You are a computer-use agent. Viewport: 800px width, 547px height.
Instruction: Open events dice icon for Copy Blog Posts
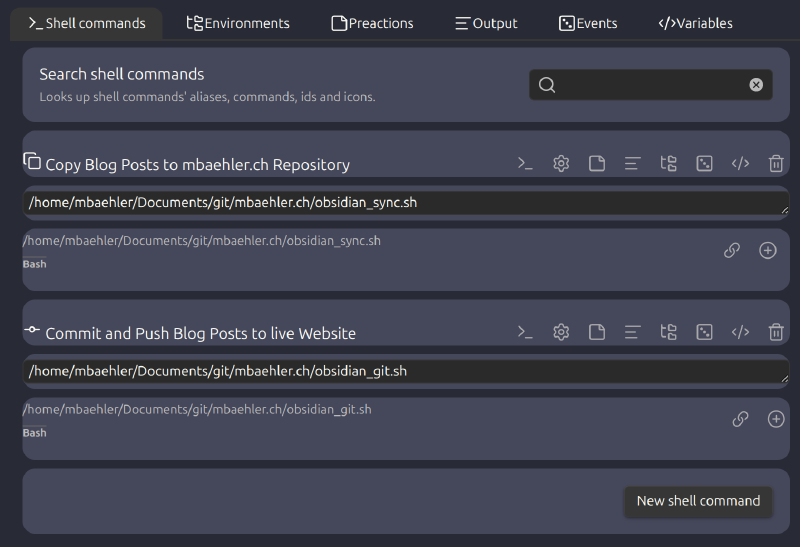click(704, 164)
